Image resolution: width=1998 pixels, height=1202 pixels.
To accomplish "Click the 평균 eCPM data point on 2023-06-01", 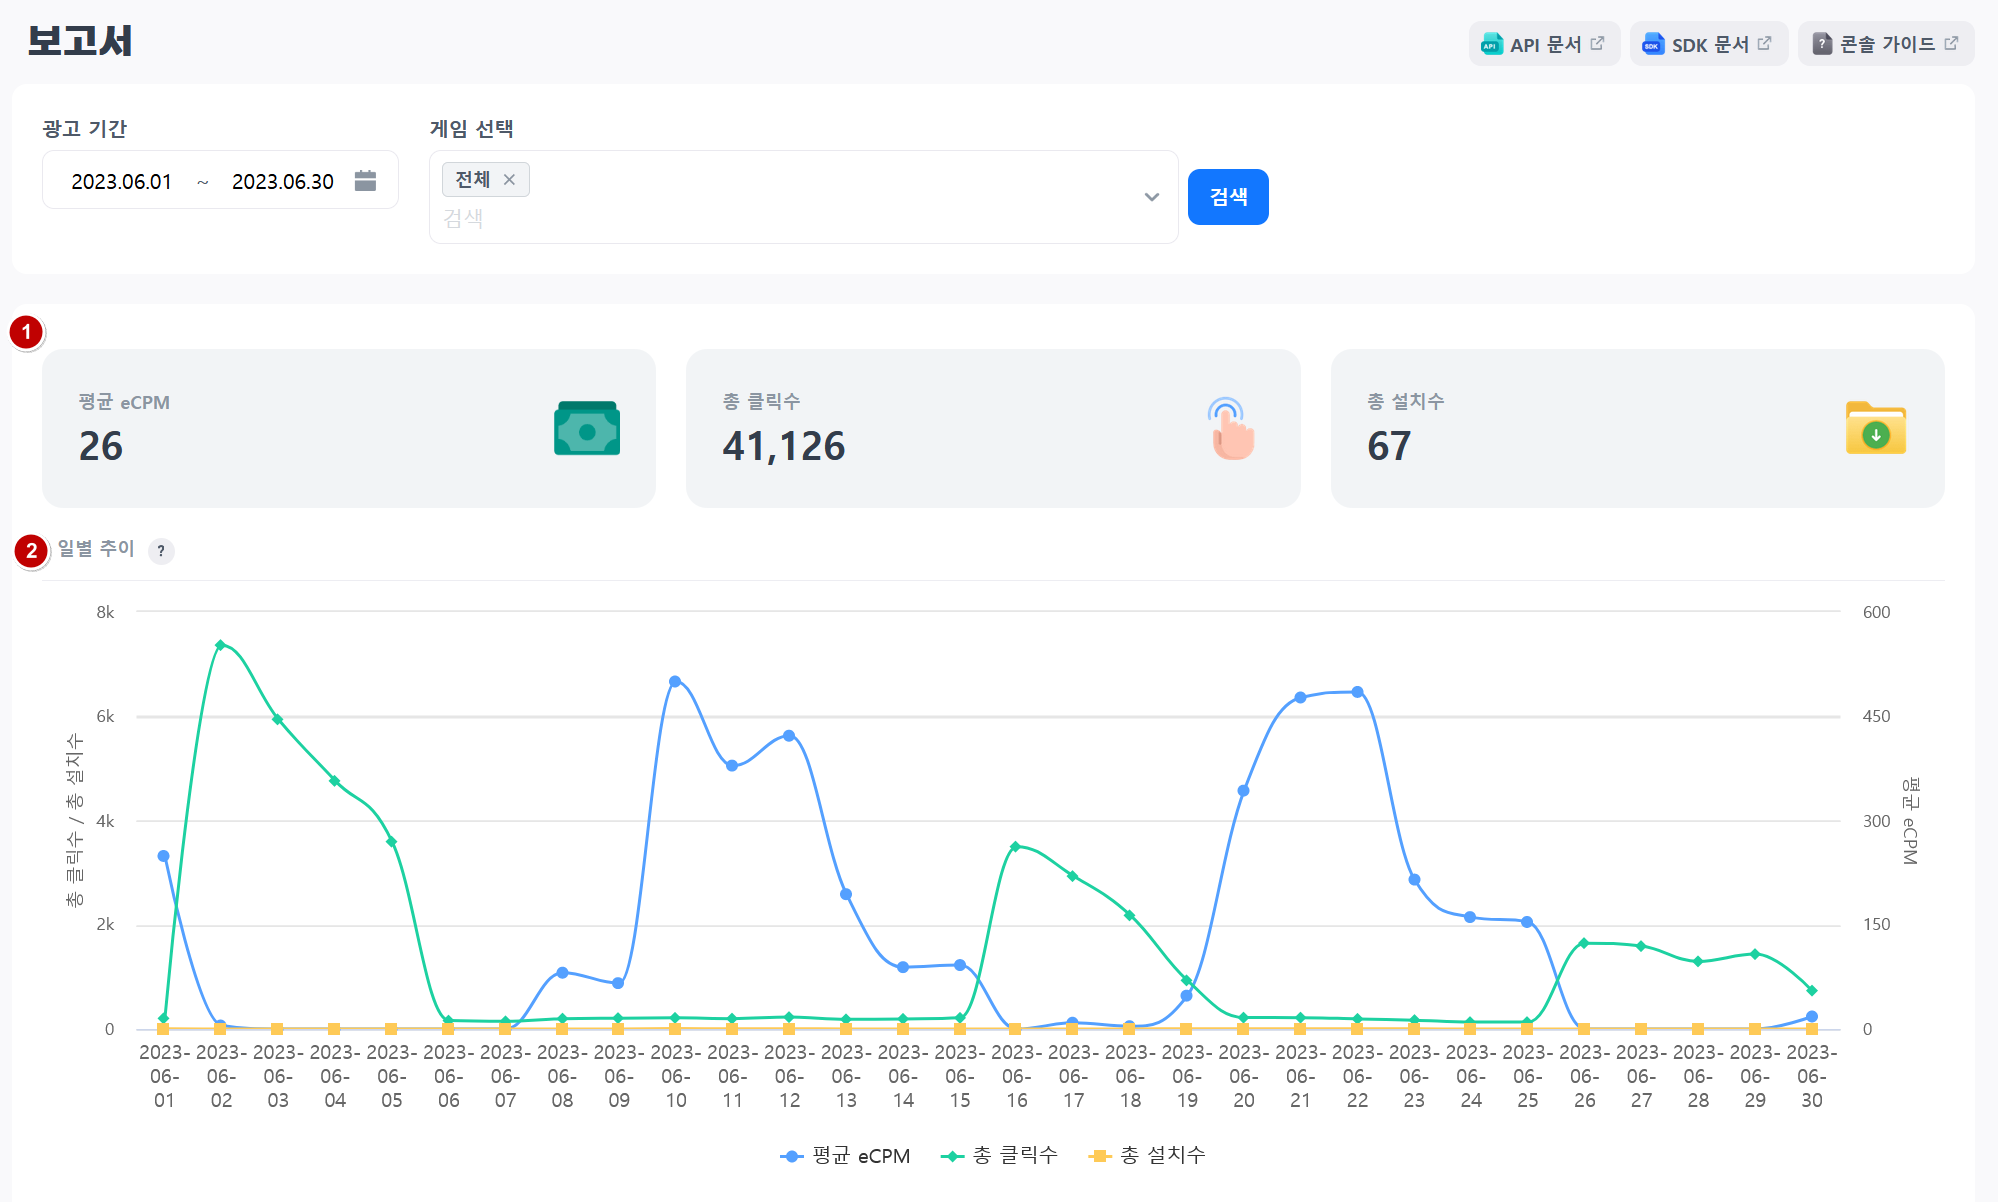I will pyautogui.click(x=164, y=856).
